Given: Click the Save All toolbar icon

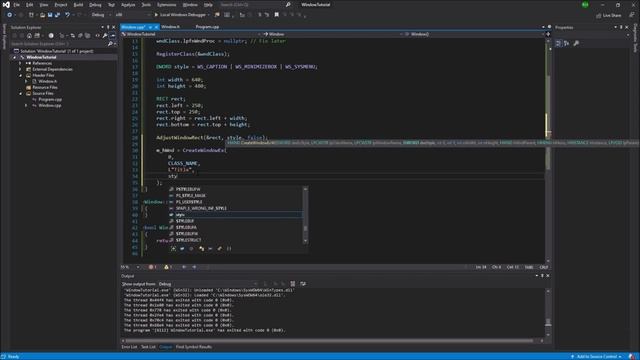Looking at the screenshot, I should click(57, 15).
